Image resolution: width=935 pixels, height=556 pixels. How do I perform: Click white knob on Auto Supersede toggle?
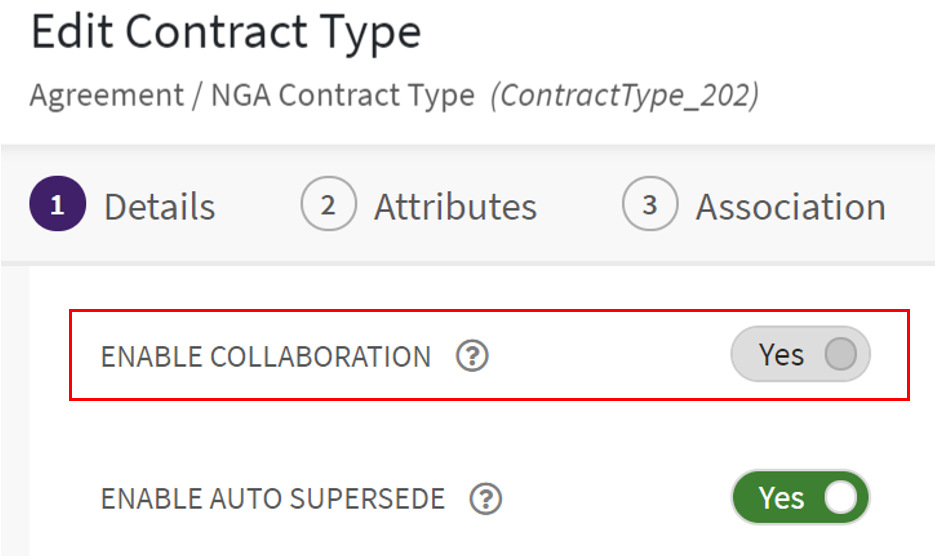coord(841,498)
